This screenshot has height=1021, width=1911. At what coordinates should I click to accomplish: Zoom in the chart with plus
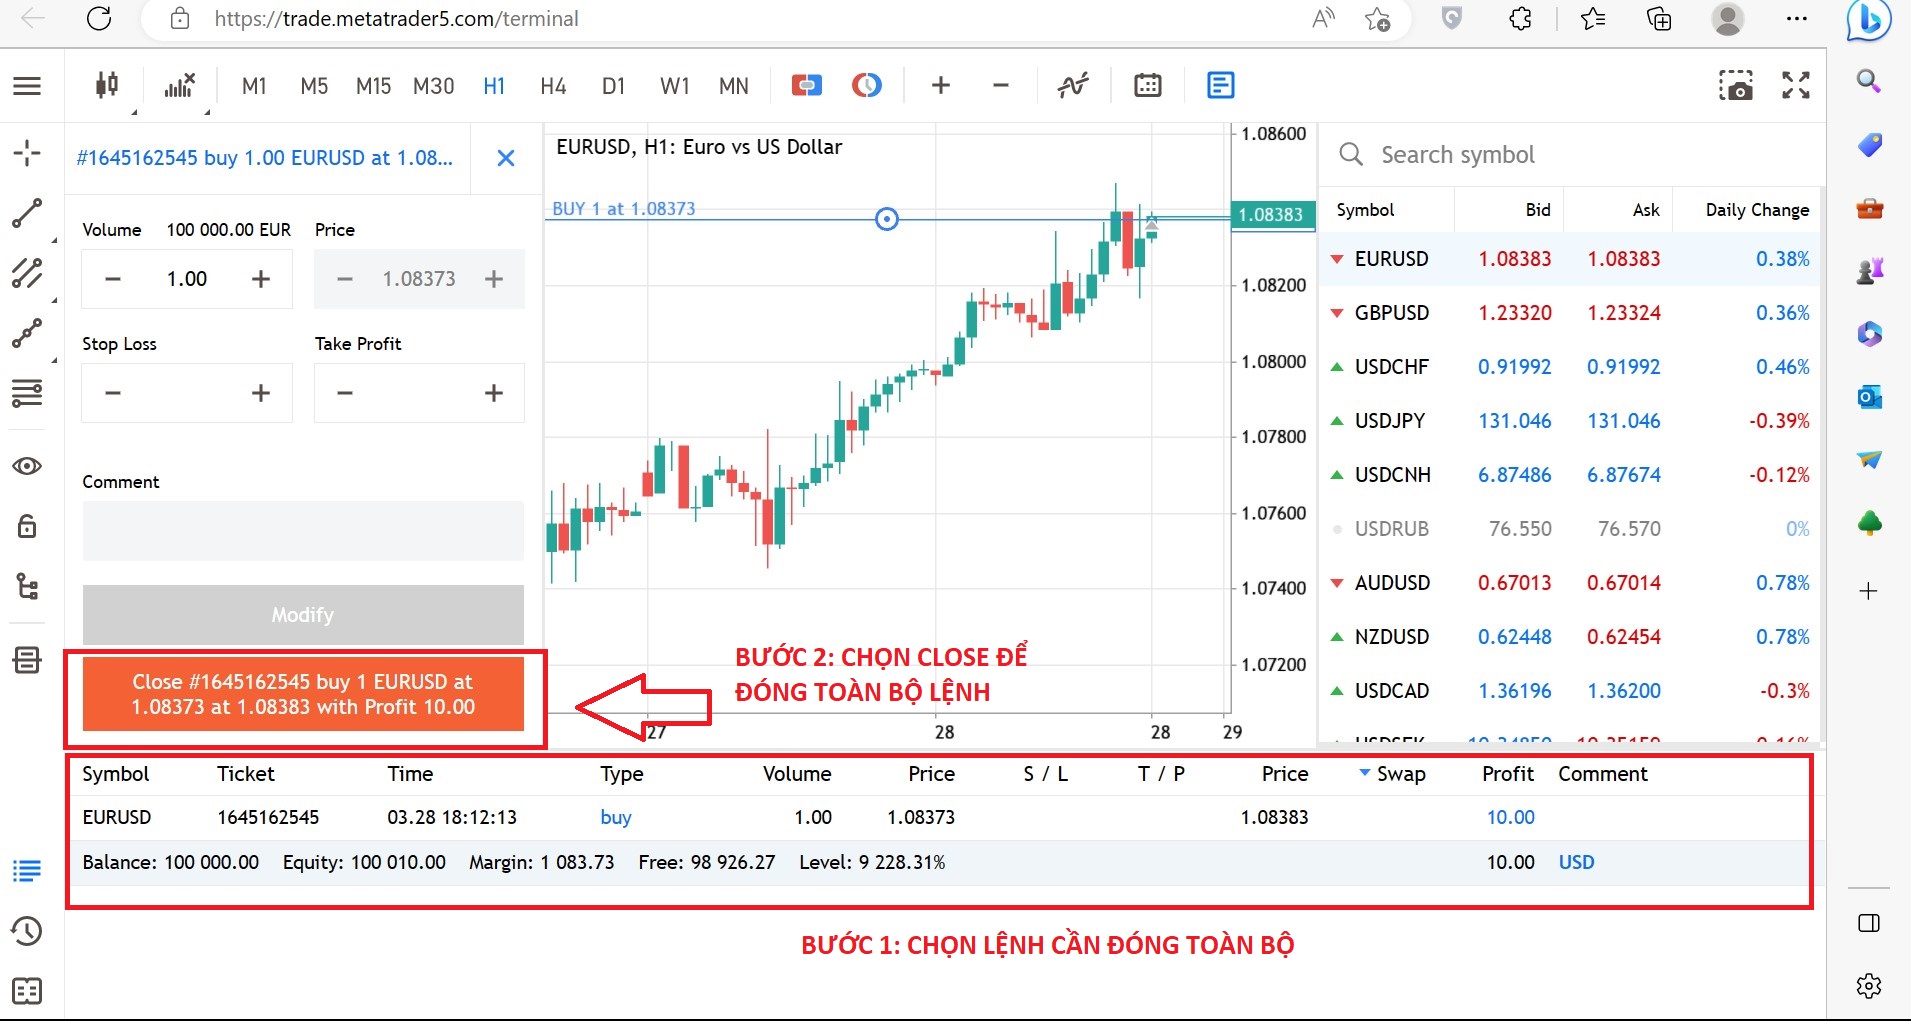pyautogui.click(x=940, y=86)
